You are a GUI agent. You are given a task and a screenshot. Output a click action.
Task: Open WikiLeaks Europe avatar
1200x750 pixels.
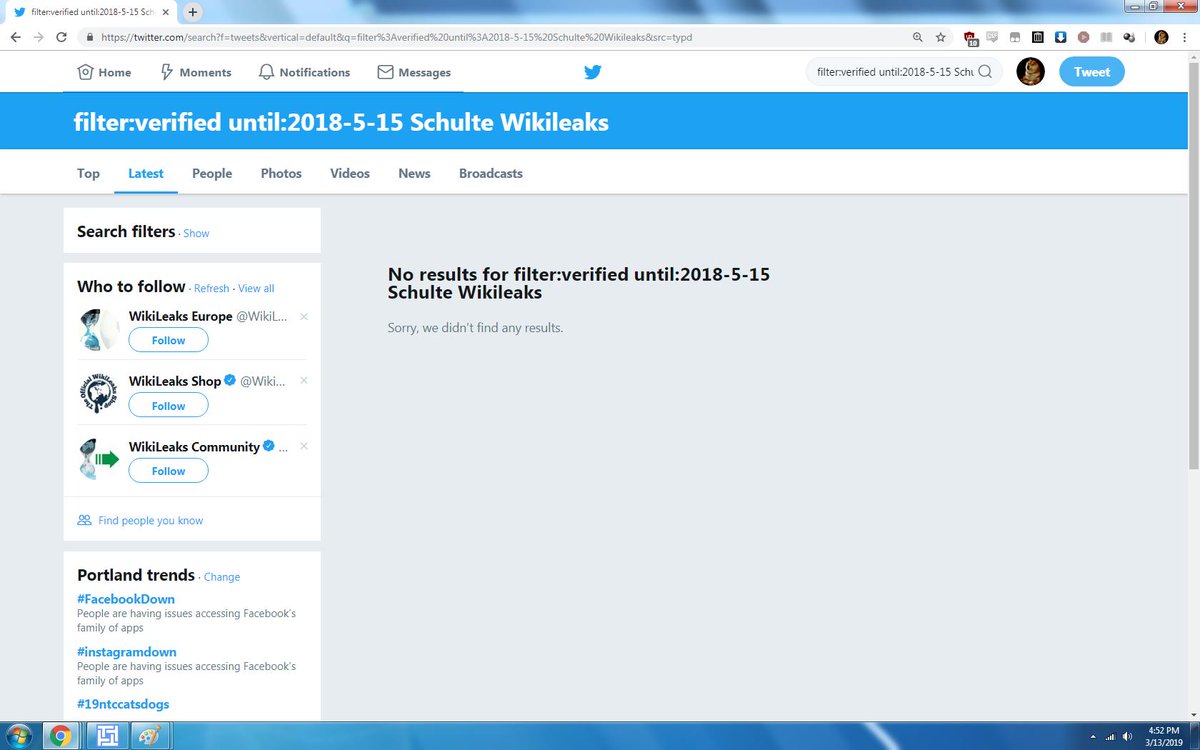click(99, 329)
